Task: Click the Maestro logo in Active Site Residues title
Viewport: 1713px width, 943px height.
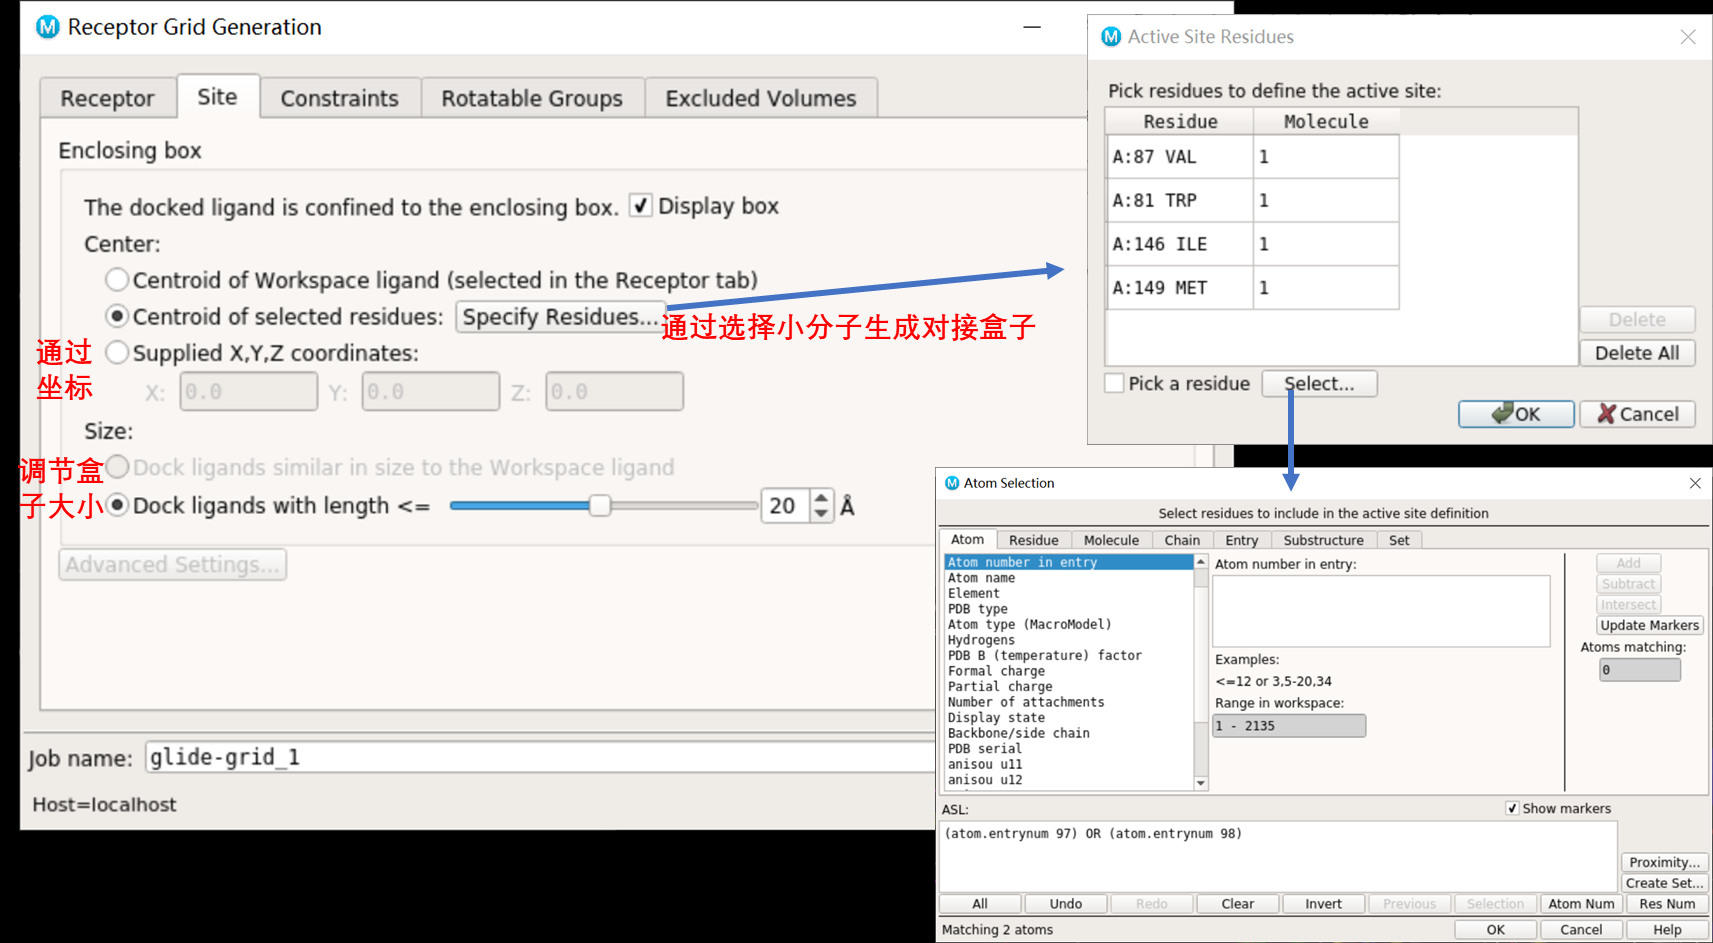Action: (1111, 37)
